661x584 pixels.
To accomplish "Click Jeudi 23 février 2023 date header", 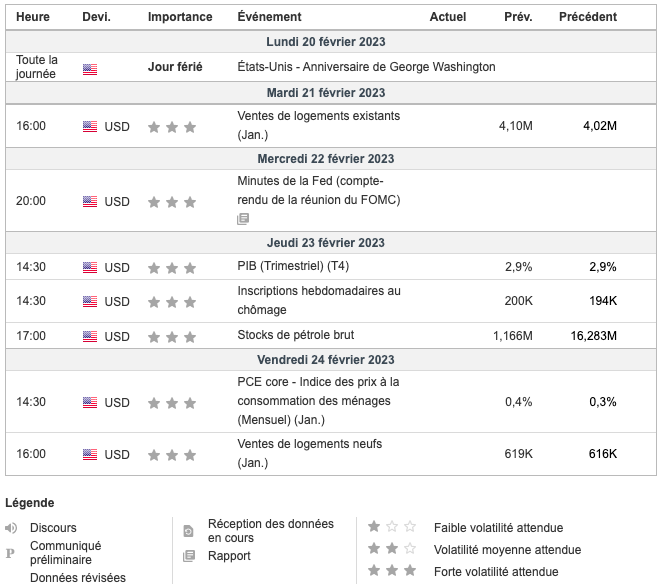I will click(326, 242).
